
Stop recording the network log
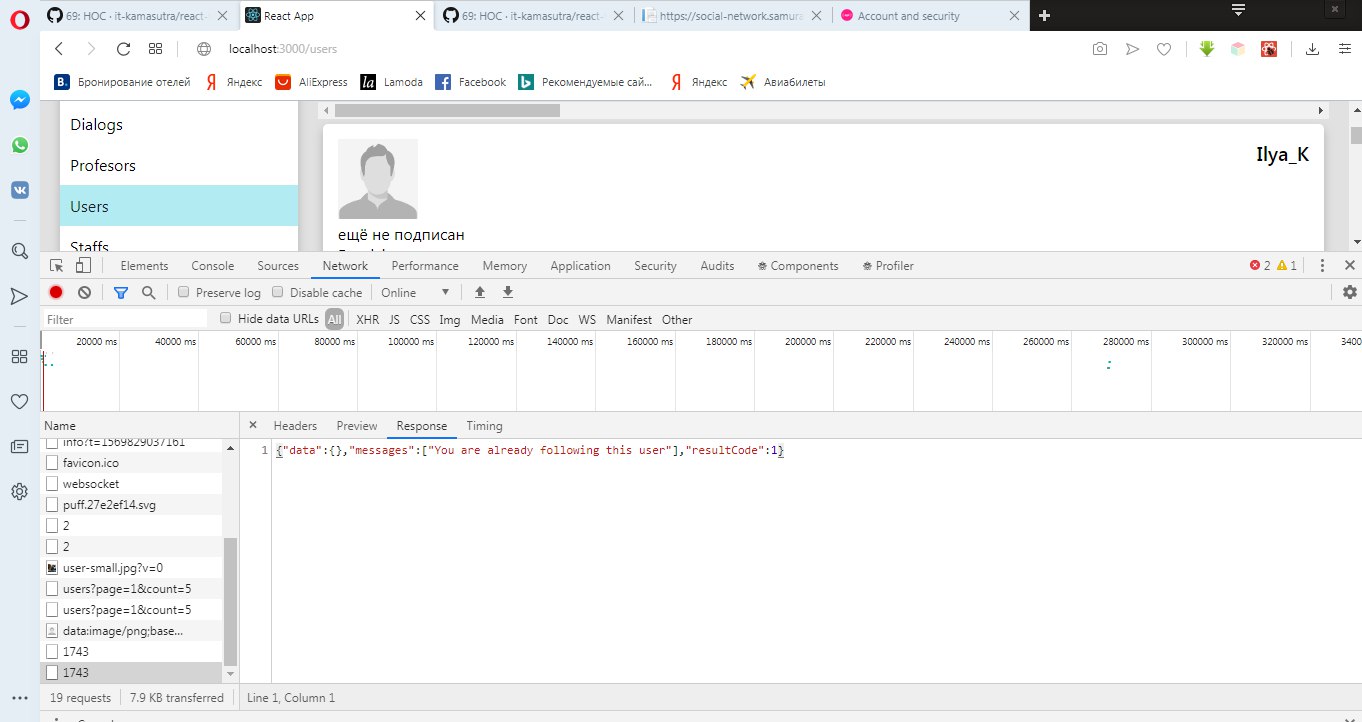click(x=56, y=292)
